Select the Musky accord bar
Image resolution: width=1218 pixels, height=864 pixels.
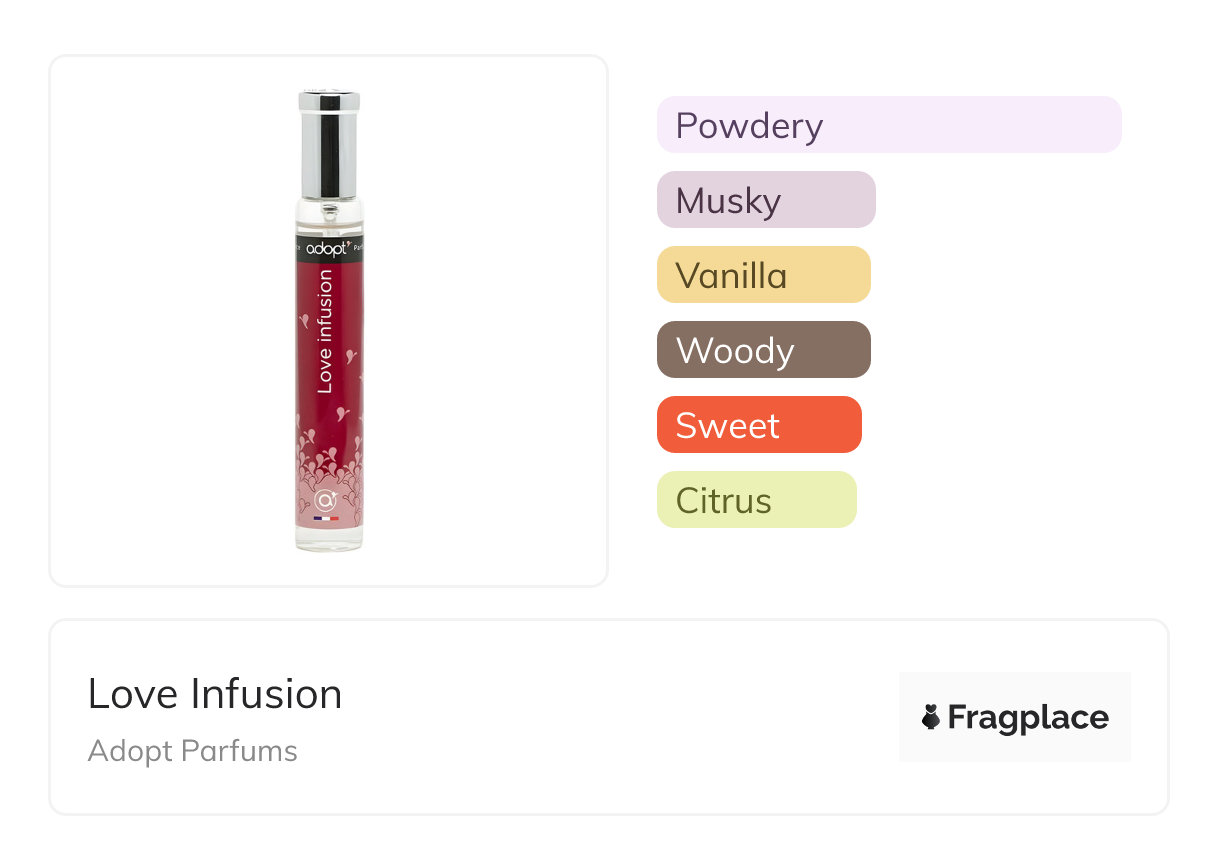(x=766, y=200)
